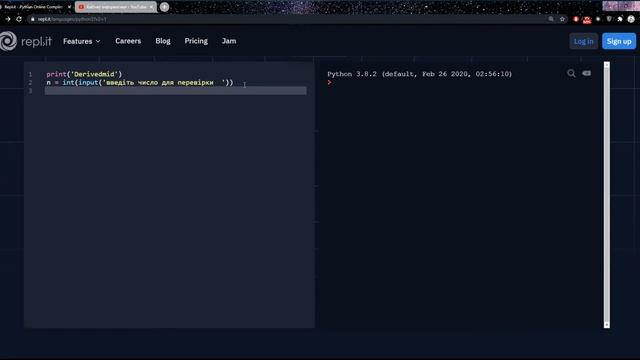This screenshot has width=640, height=360.
Task: Click the shield extension icon
Action: pos(609,19)
